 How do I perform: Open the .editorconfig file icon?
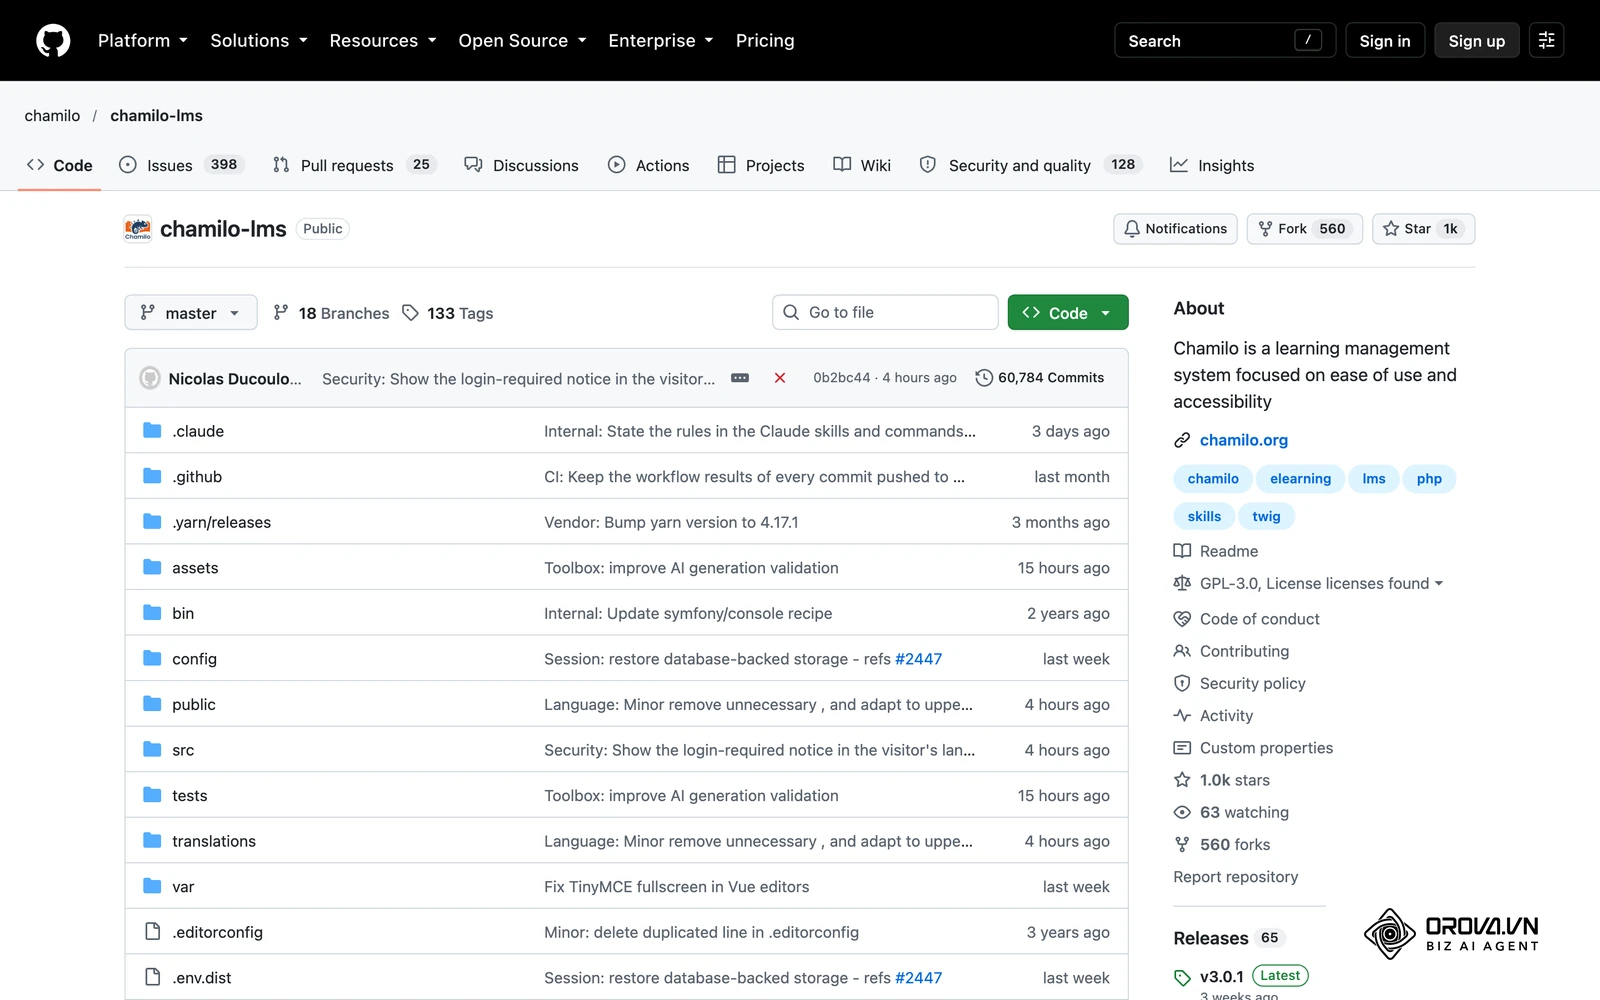point(152,932)
